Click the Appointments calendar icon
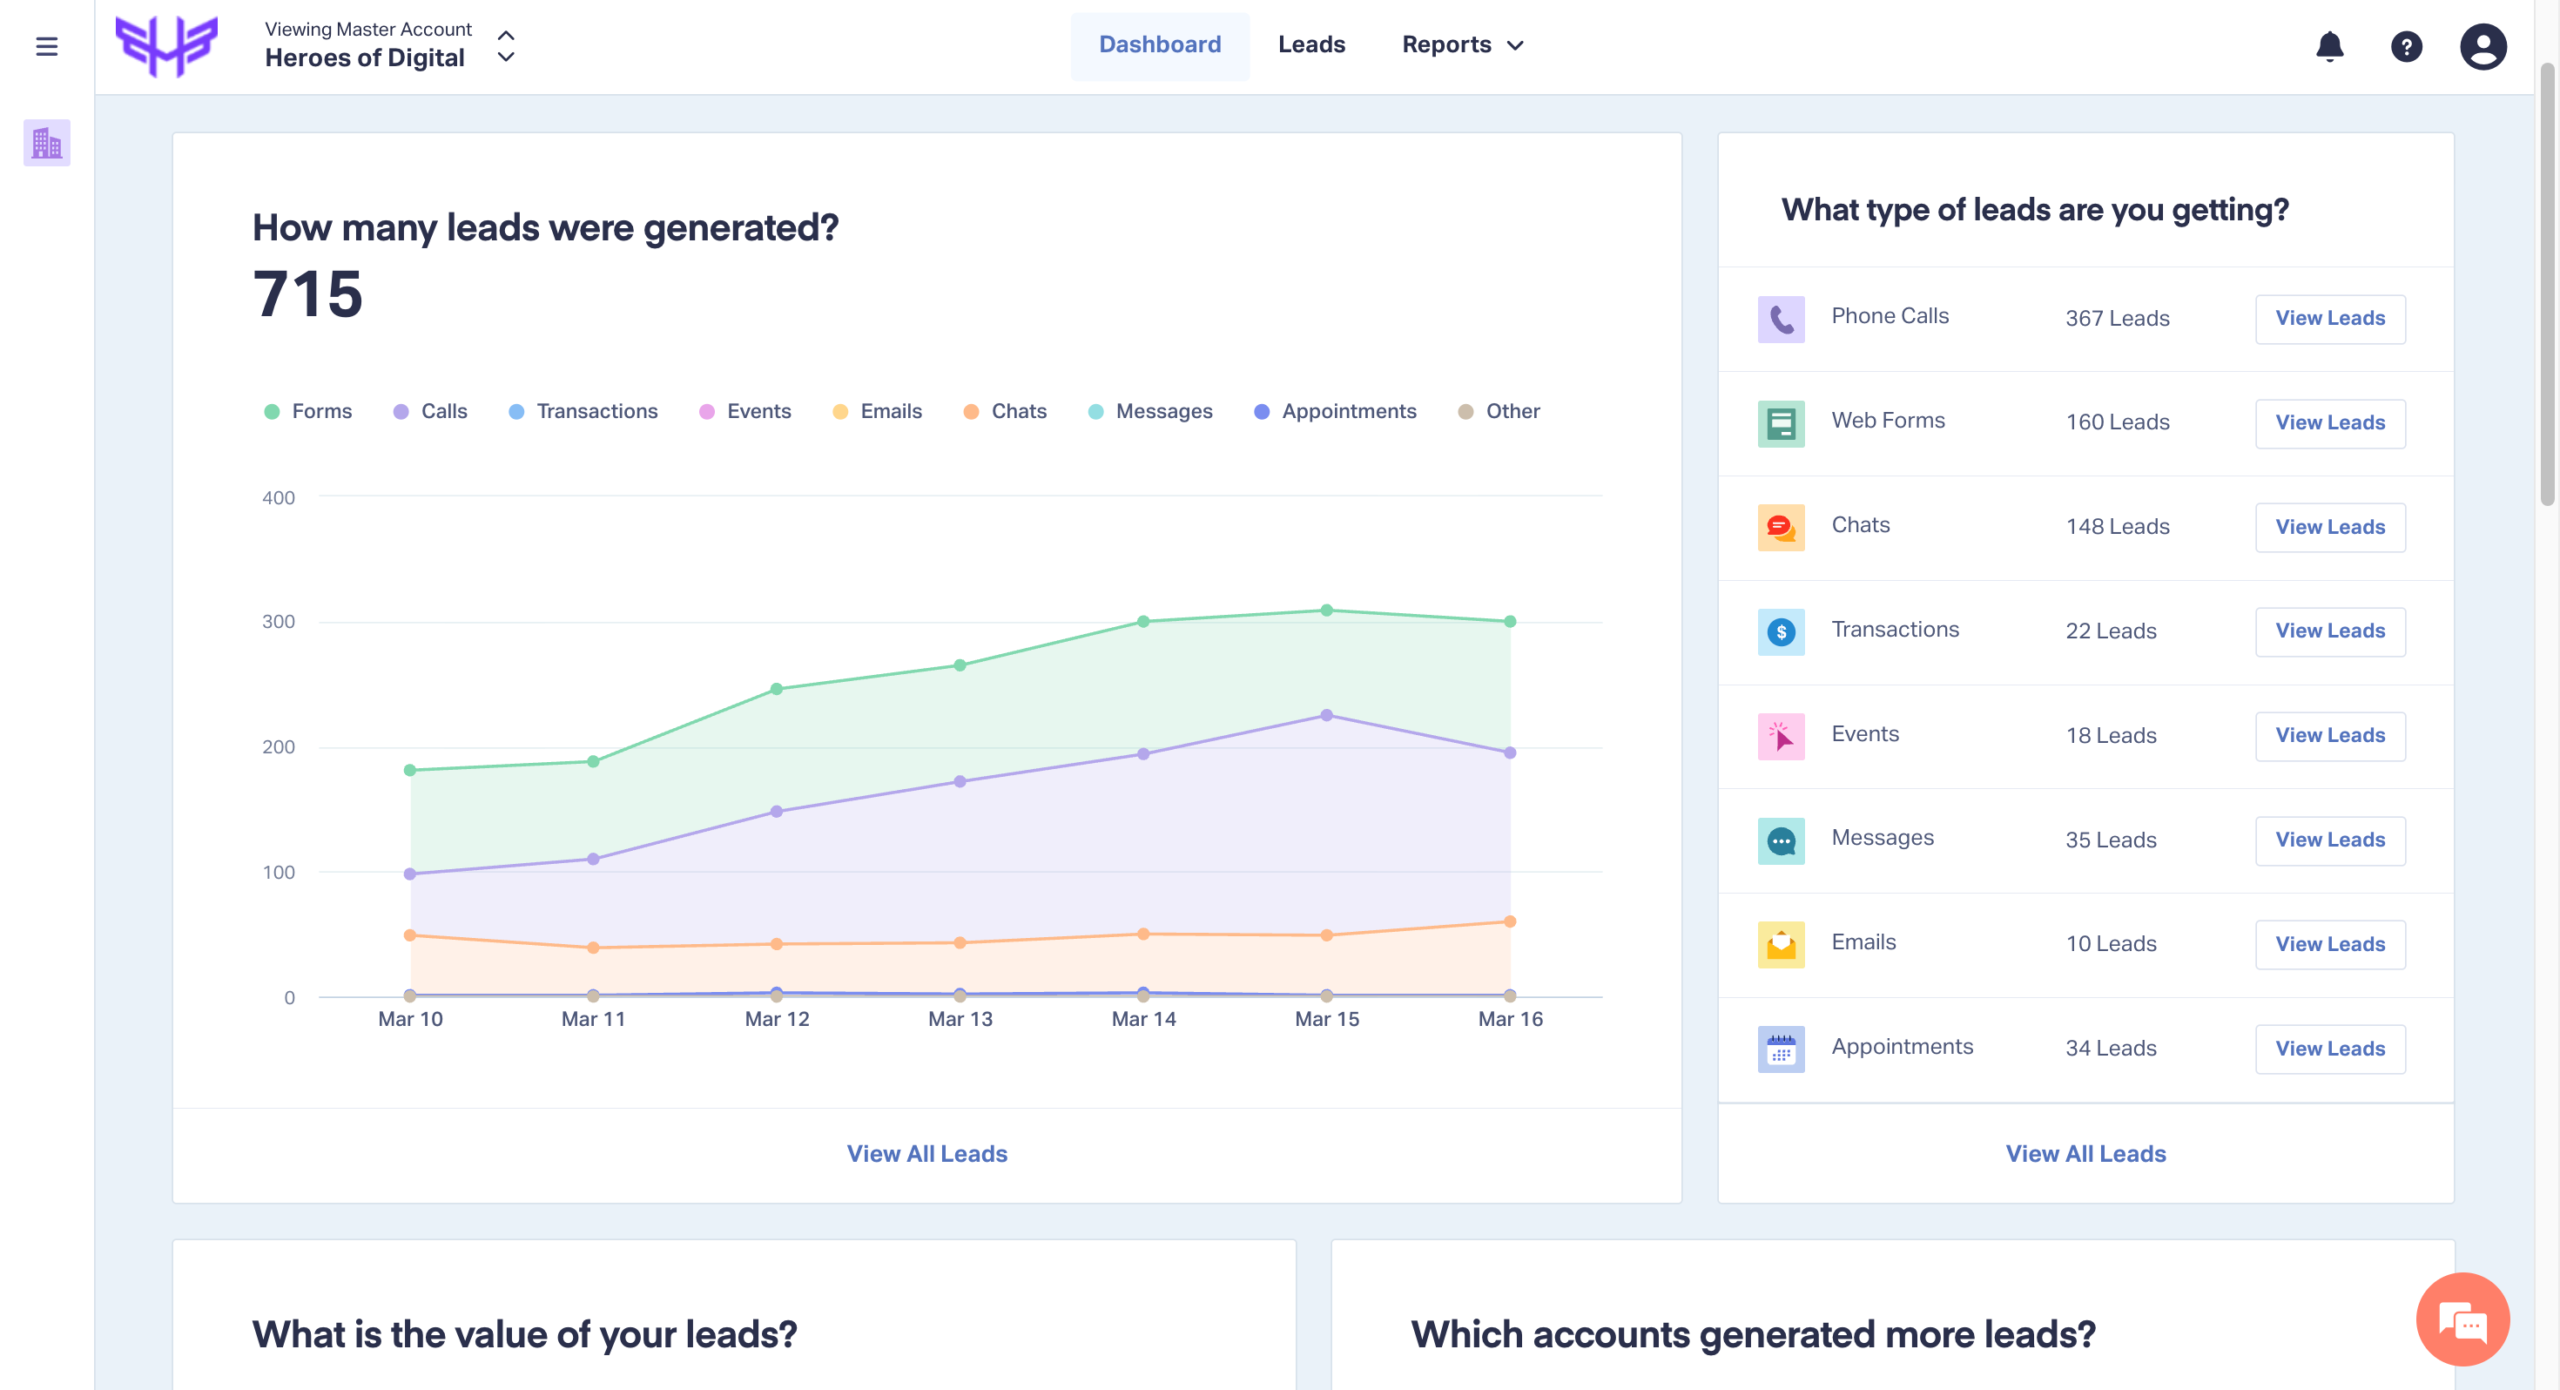The image size is (2560, 1390). tap(1780, 1049)
